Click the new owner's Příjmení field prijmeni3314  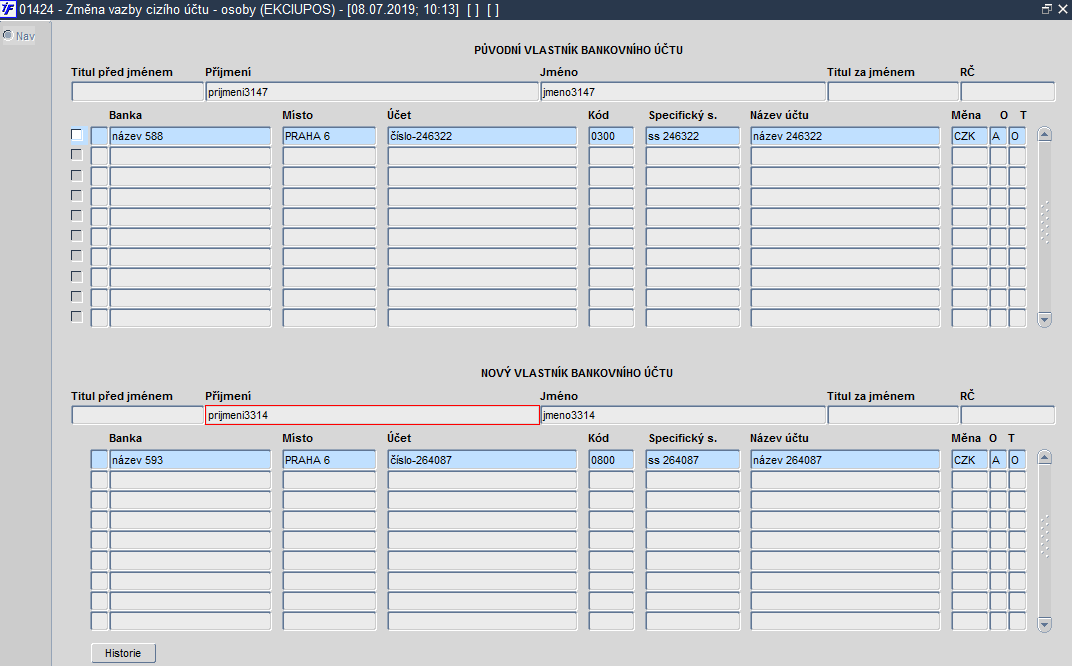[x=372, y=415]
